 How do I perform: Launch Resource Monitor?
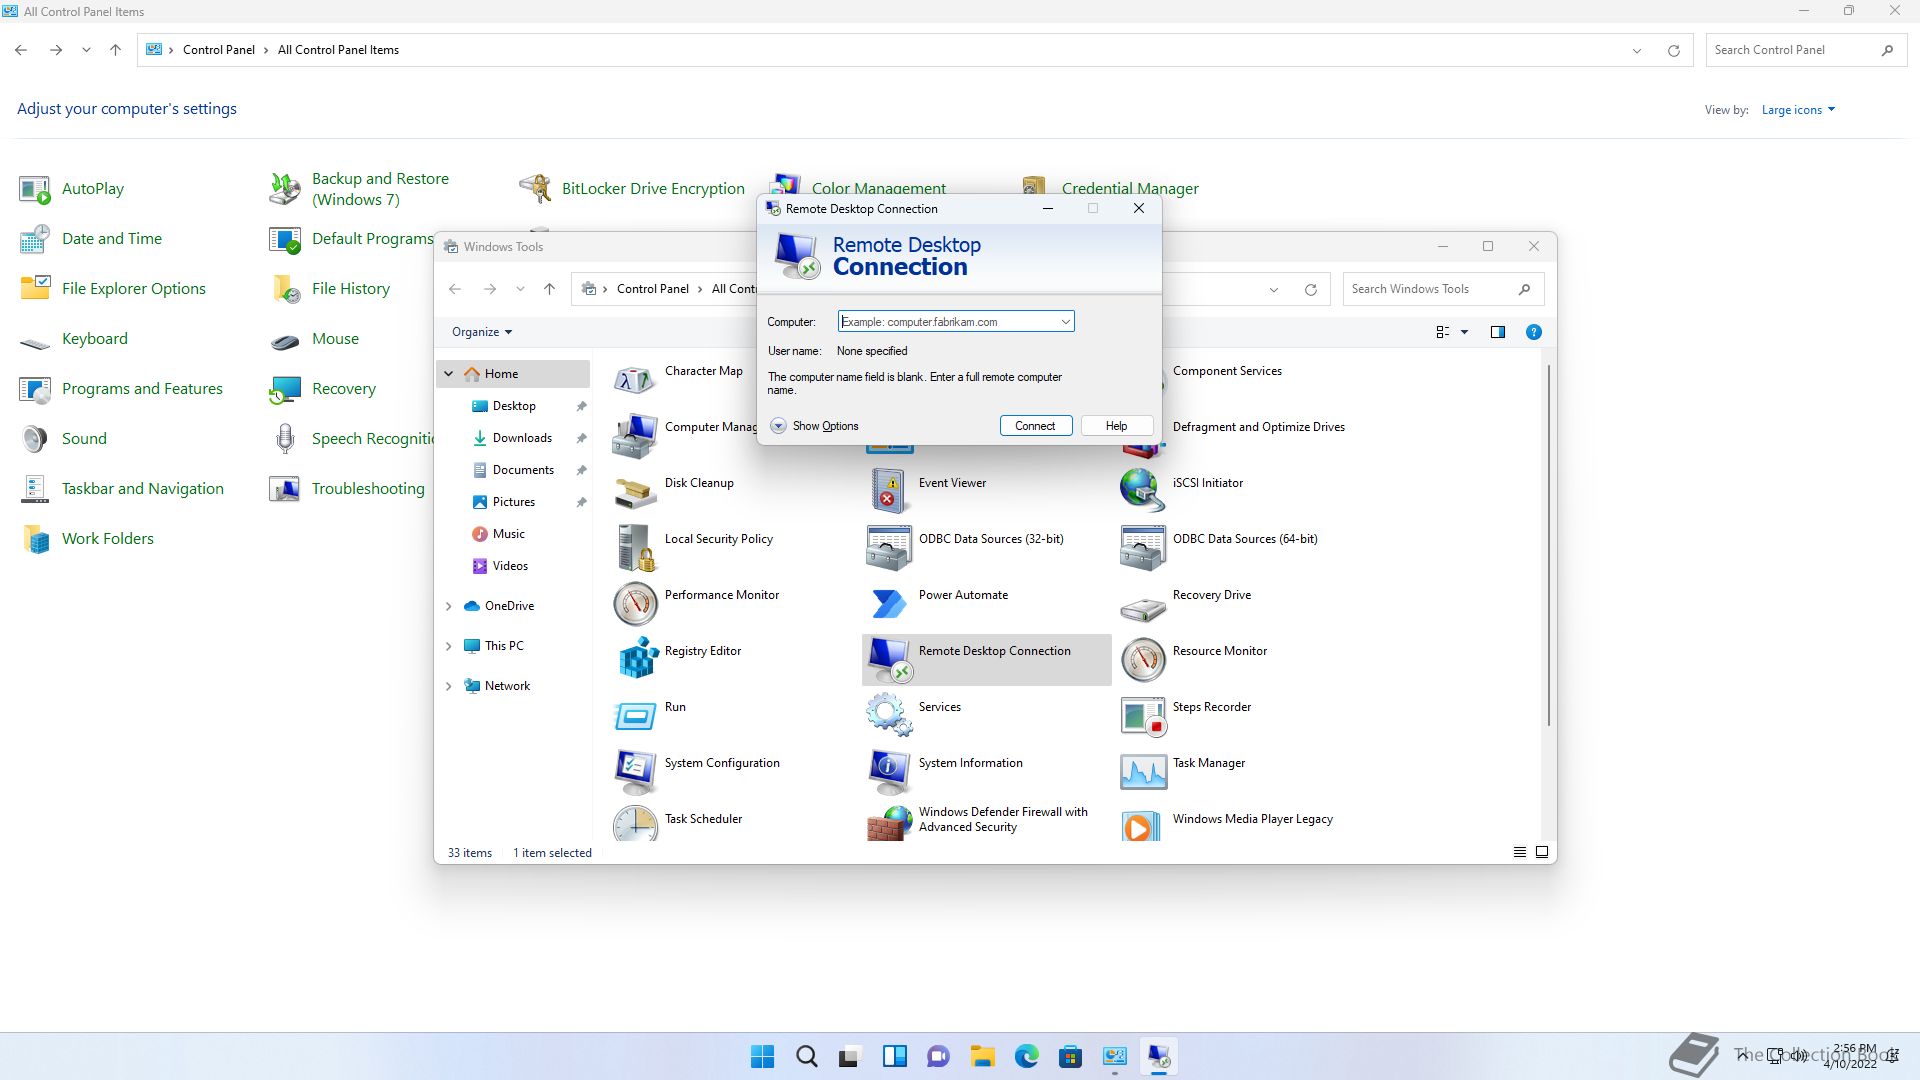pos(1195,659)
